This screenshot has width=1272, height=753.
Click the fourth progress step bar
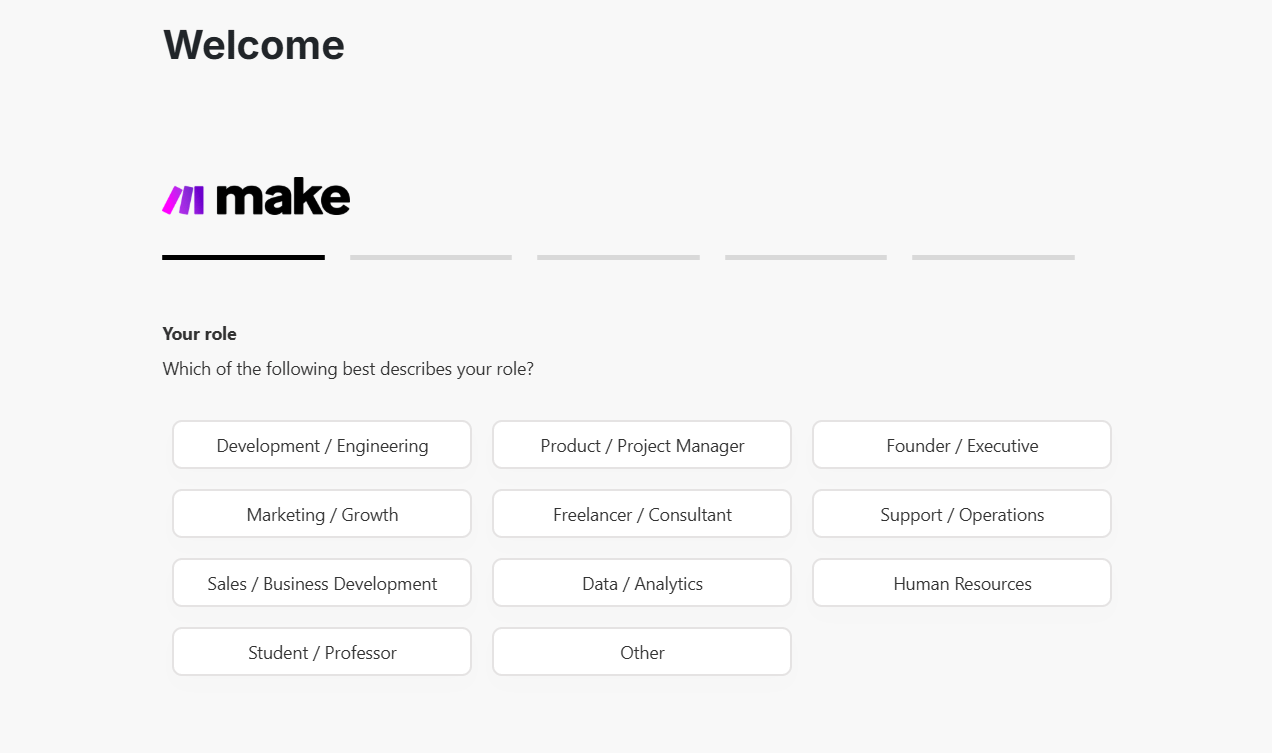coord(806,257)
